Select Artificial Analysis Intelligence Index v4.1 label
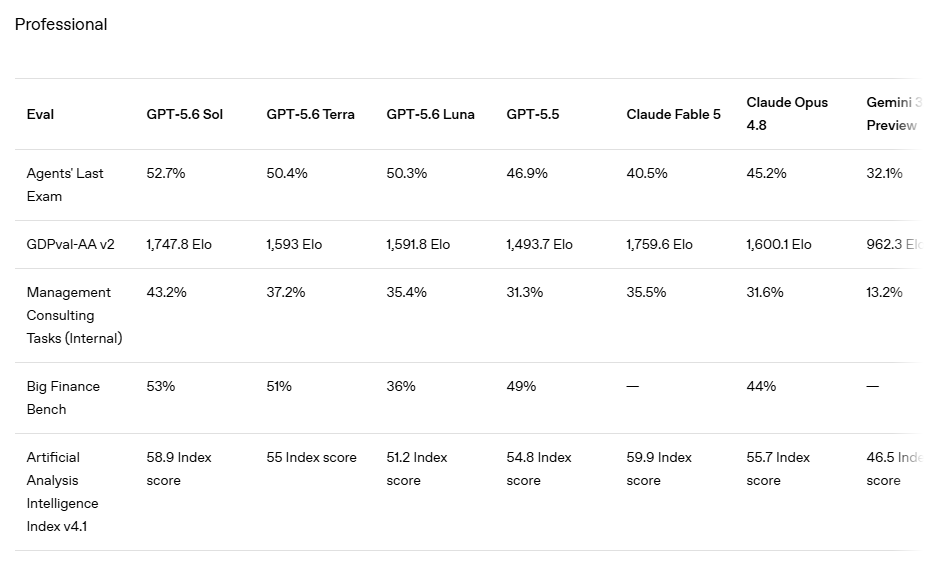The image size is (948, 562). tap(62, 491)
